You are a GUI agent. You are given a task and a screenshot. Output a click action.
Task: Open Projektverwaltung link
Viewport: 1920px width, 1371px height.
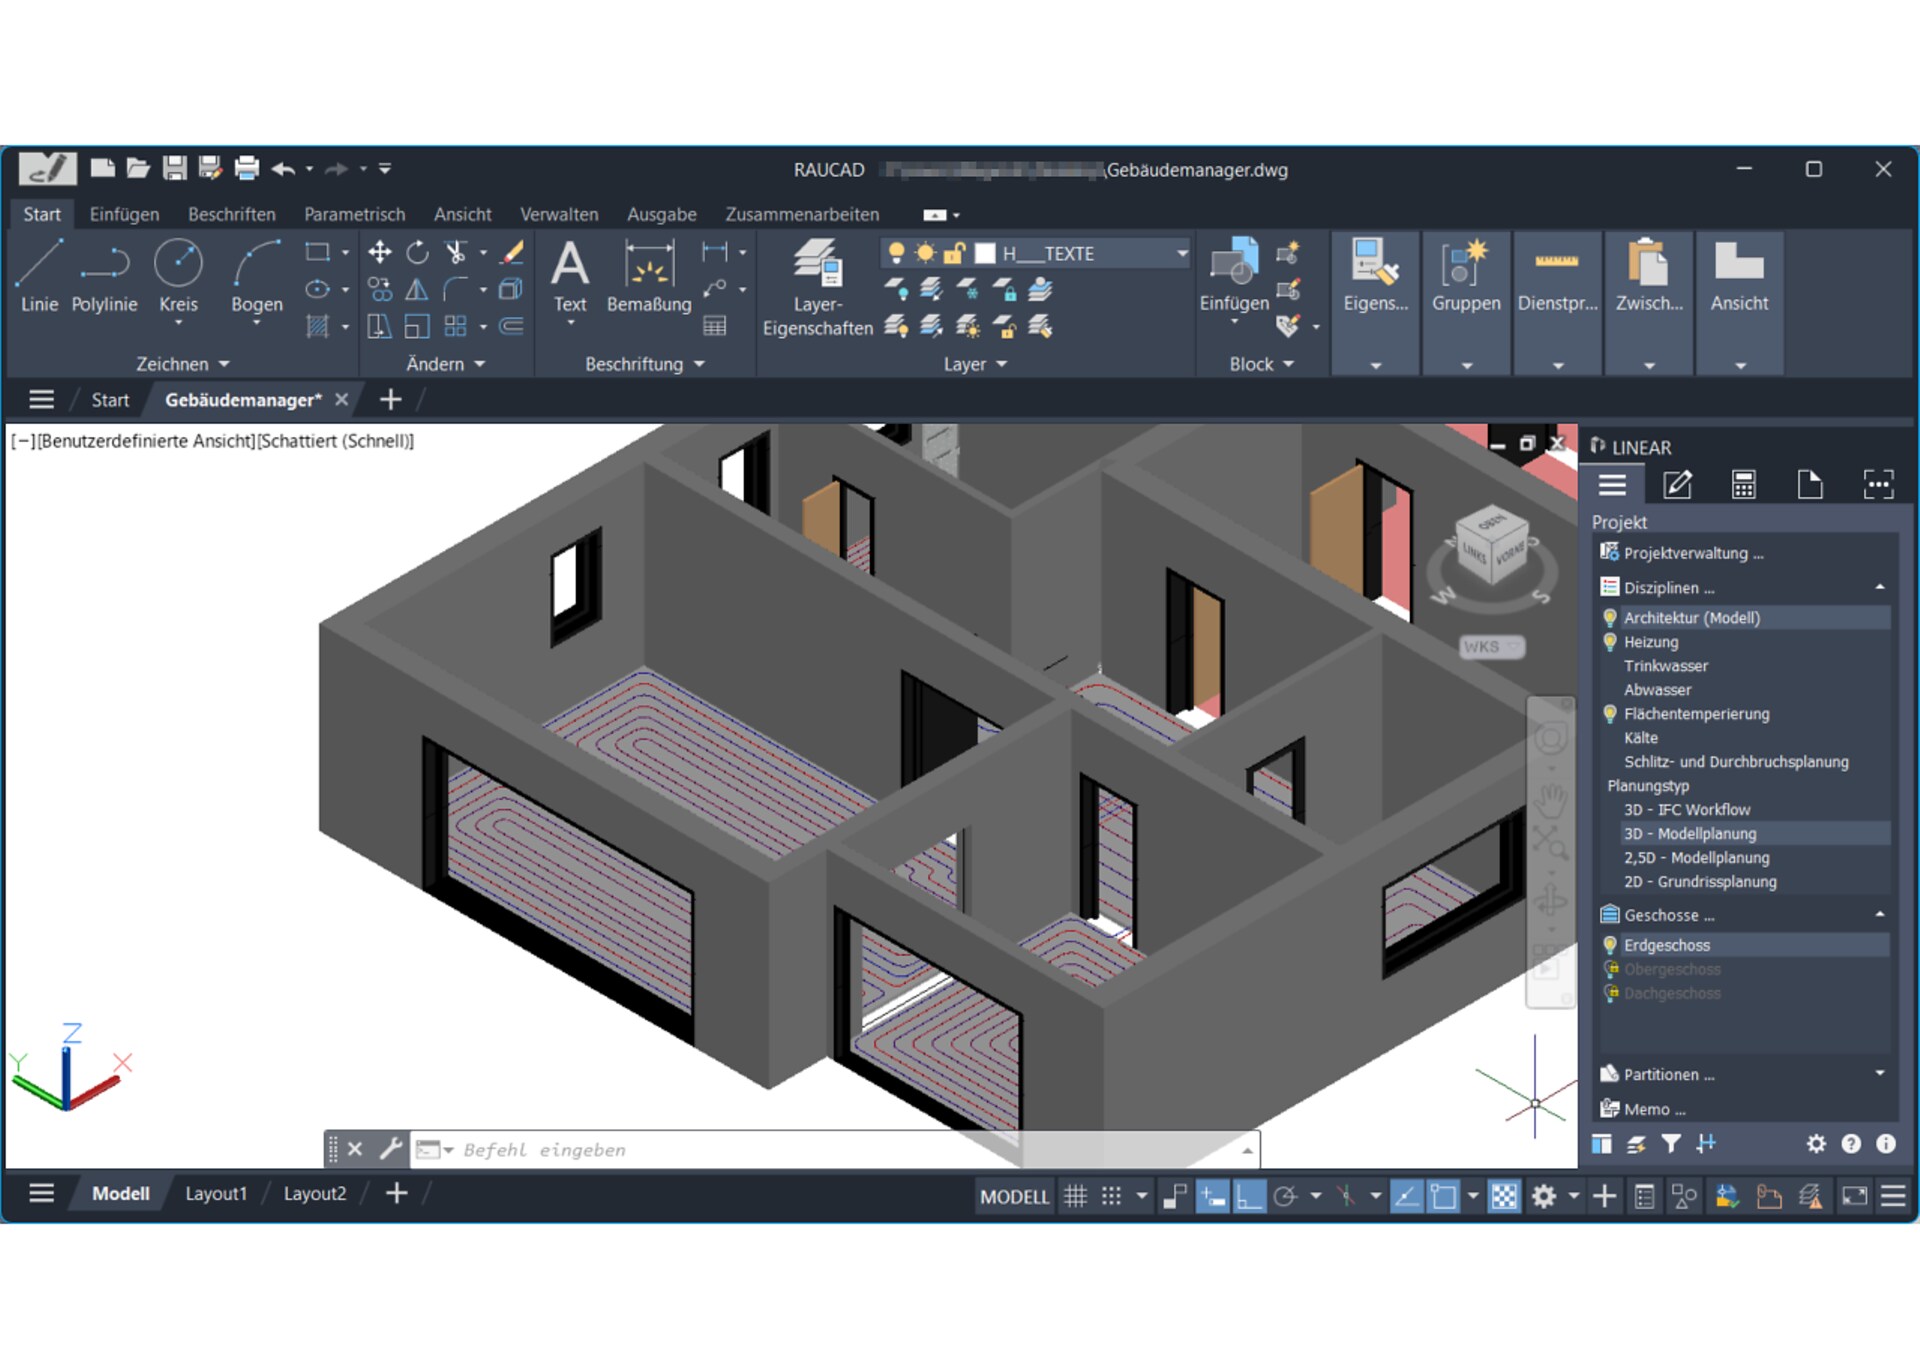1692,553
